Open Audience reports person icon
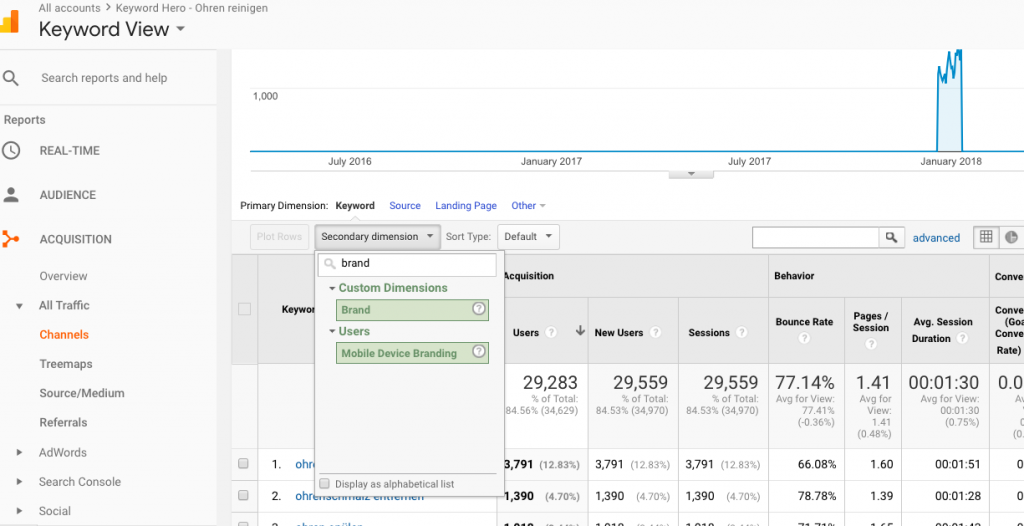 coord(10,195)
